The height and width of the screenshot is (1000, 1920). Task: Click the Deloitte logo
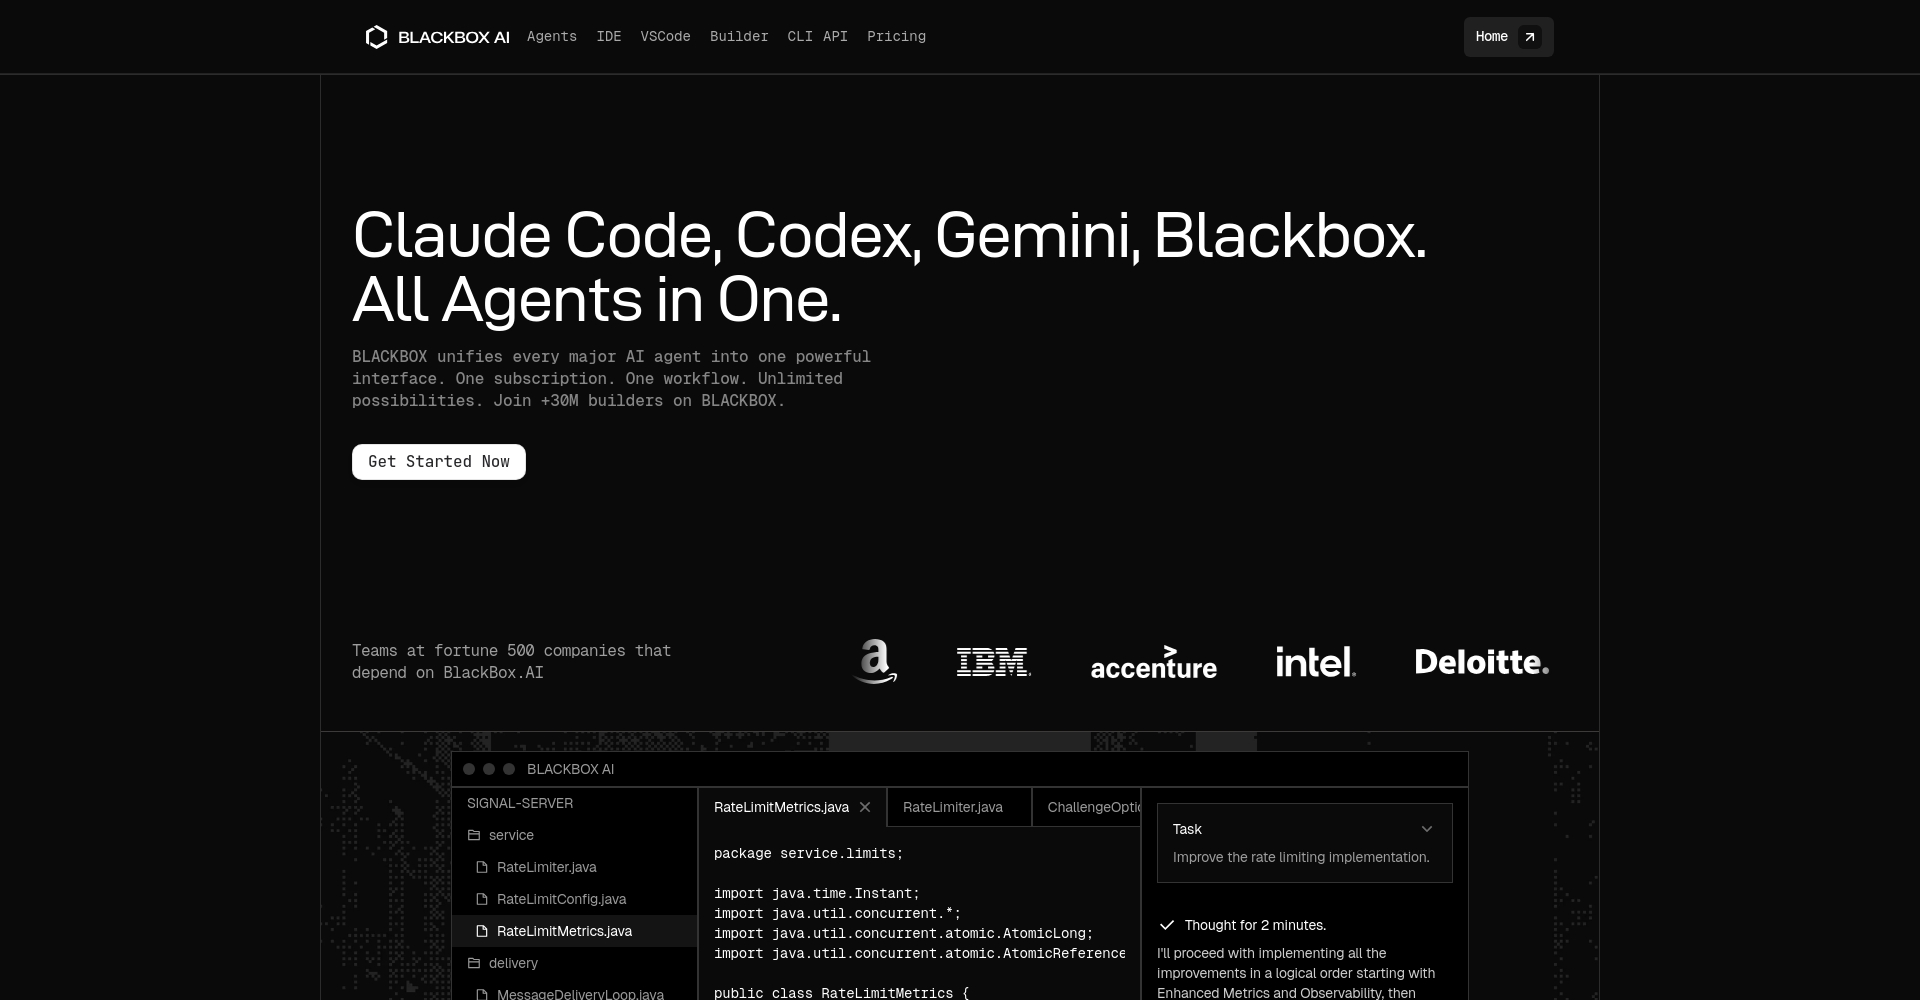click(1482, 661)
